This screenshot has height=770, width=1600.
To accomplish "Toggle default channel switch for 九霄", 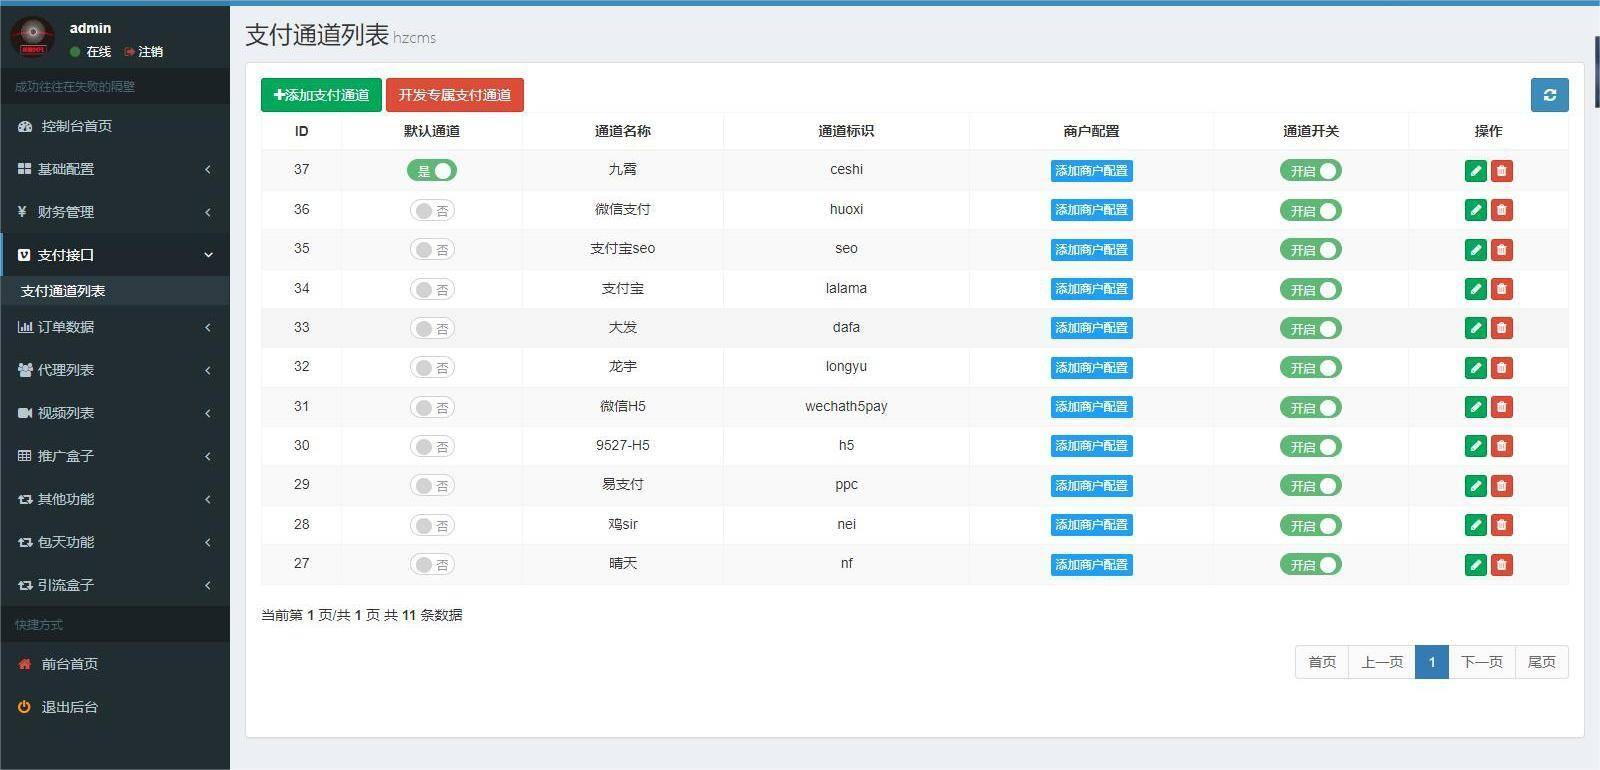I will 432,171.
